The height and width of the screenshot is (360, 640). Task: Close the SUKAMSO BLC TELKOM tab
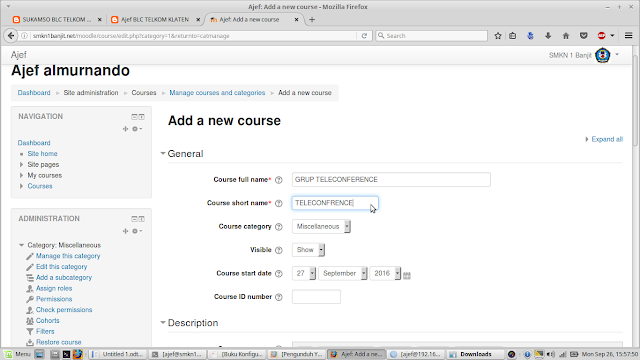(100, 20)
